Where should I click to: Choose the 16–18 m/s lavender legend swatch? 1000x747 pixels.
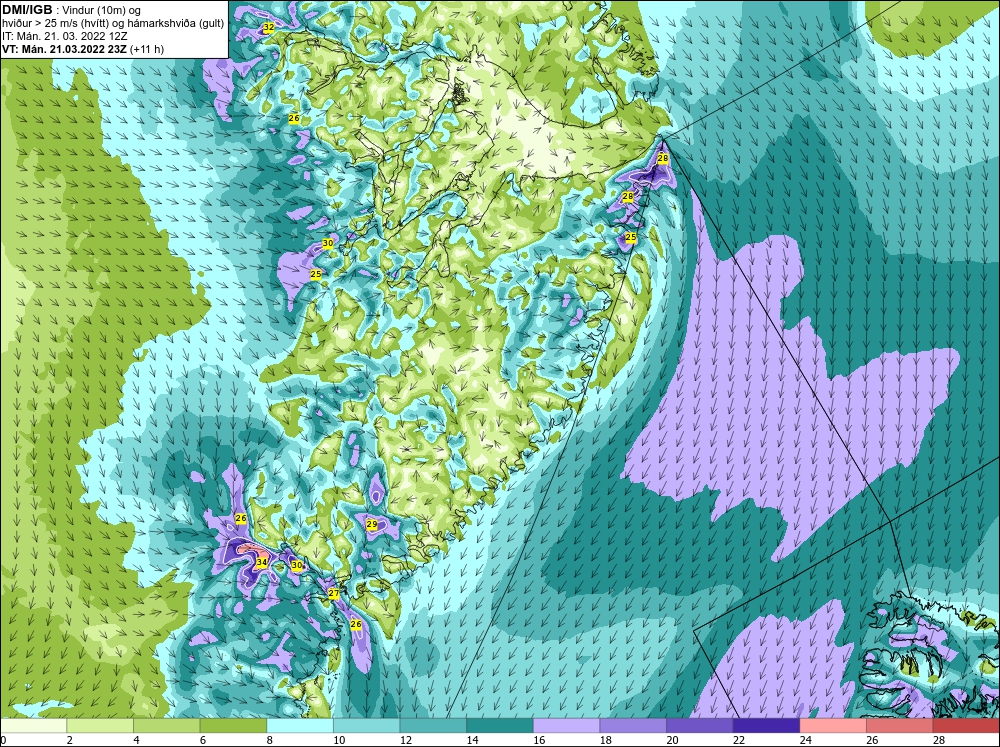tap(566, 726)
